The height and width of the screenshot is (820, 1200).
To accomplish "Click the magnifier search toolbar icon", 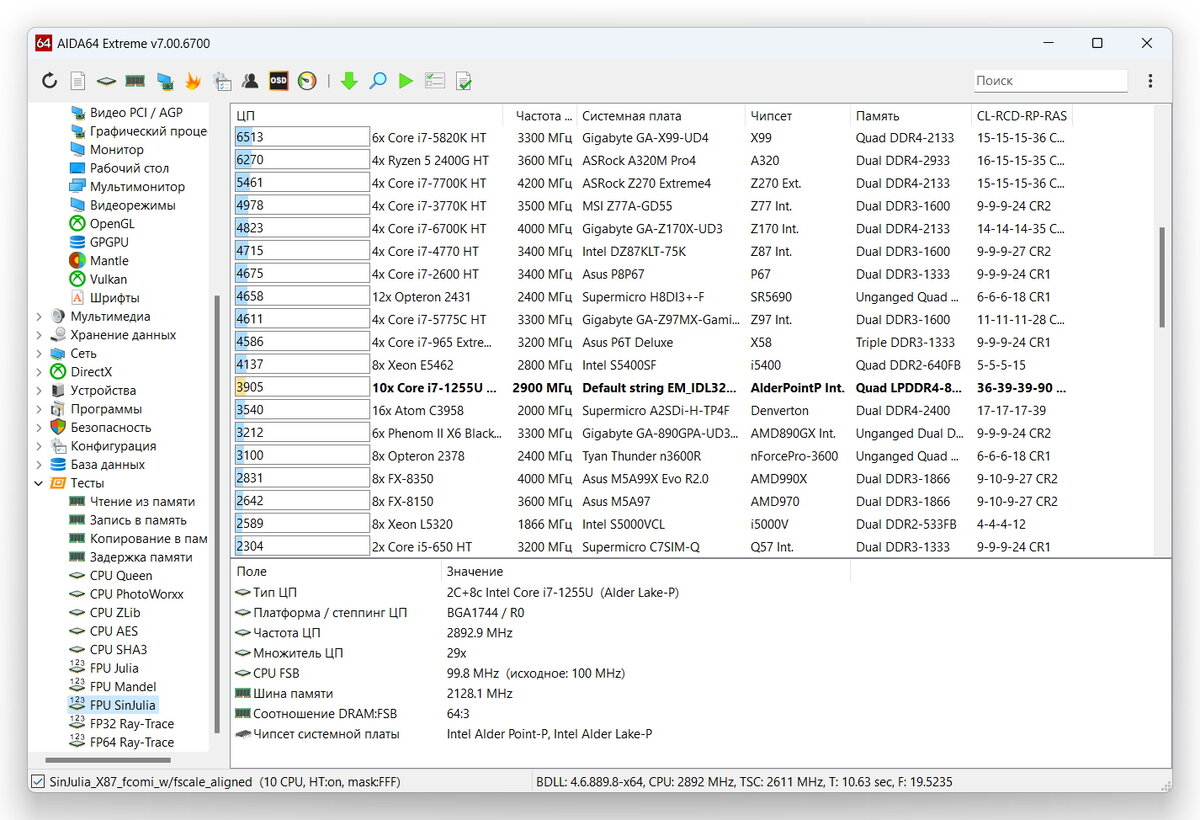I will 378,81.
